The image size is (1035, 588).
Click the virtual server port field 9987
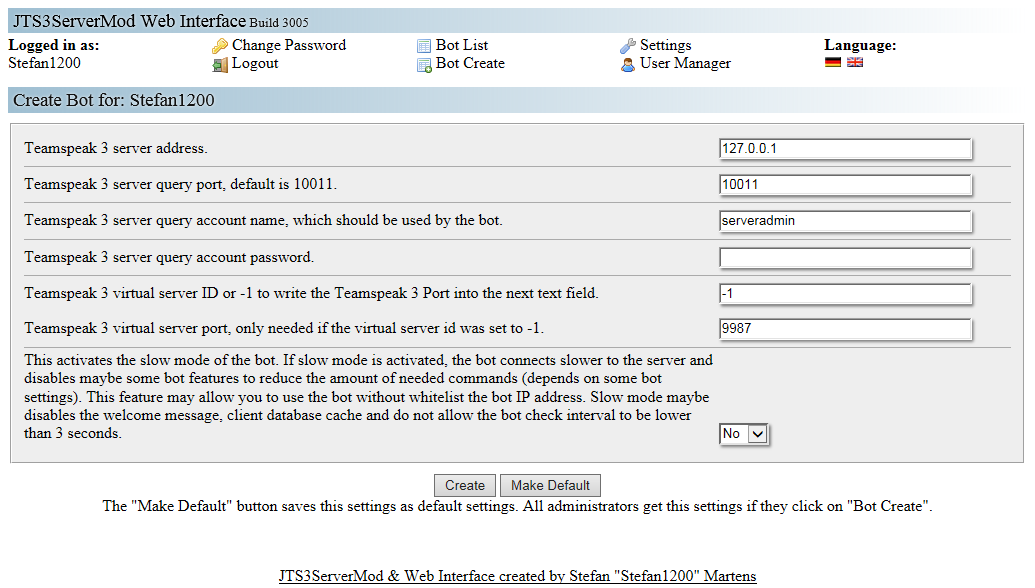point(845,329)
